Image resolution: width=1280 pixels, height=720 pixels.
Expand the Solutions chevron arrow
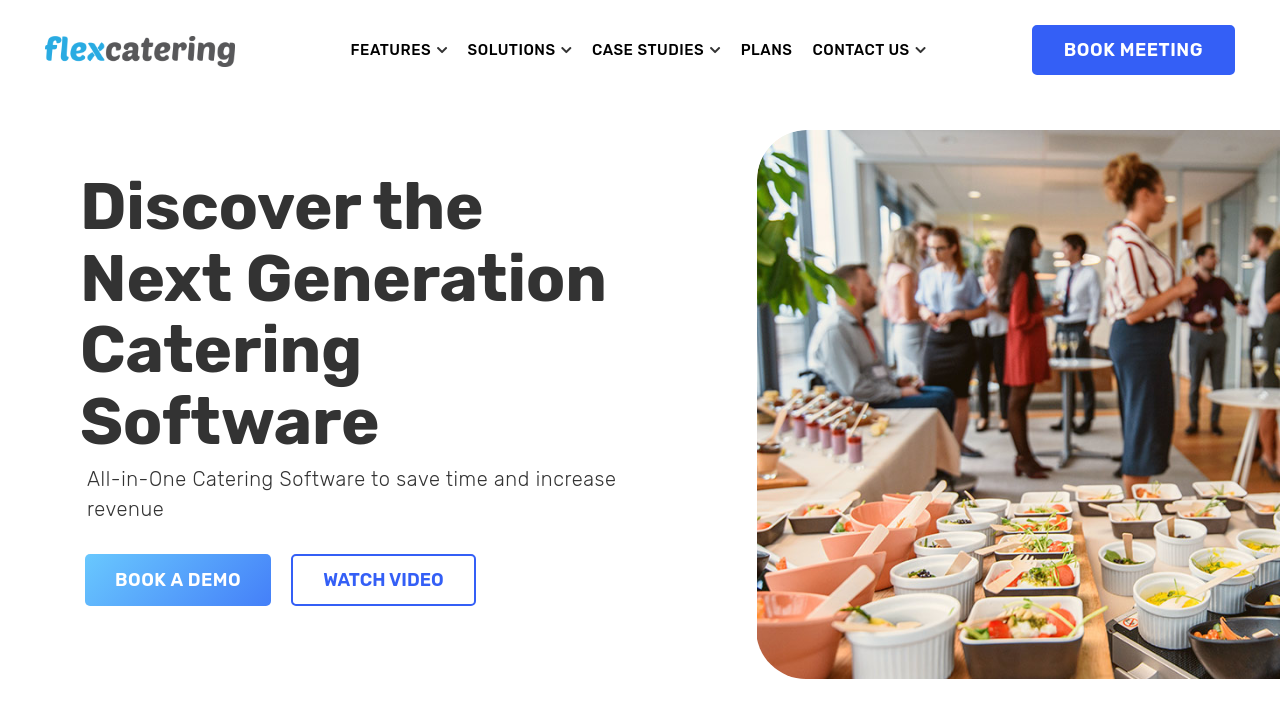click(x=566, y=50)
